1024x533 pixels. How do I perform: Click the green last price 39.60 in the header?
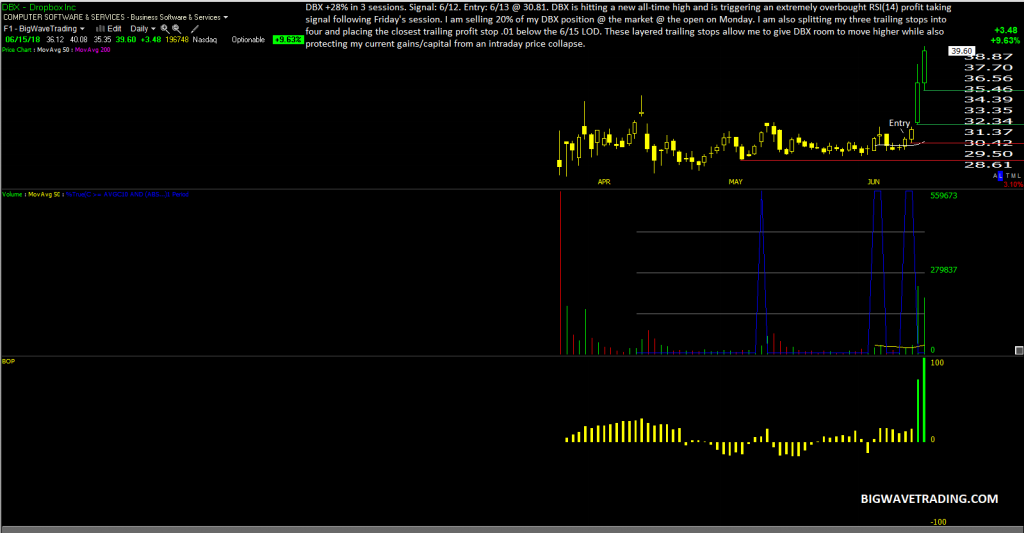[x=126, y=40]
